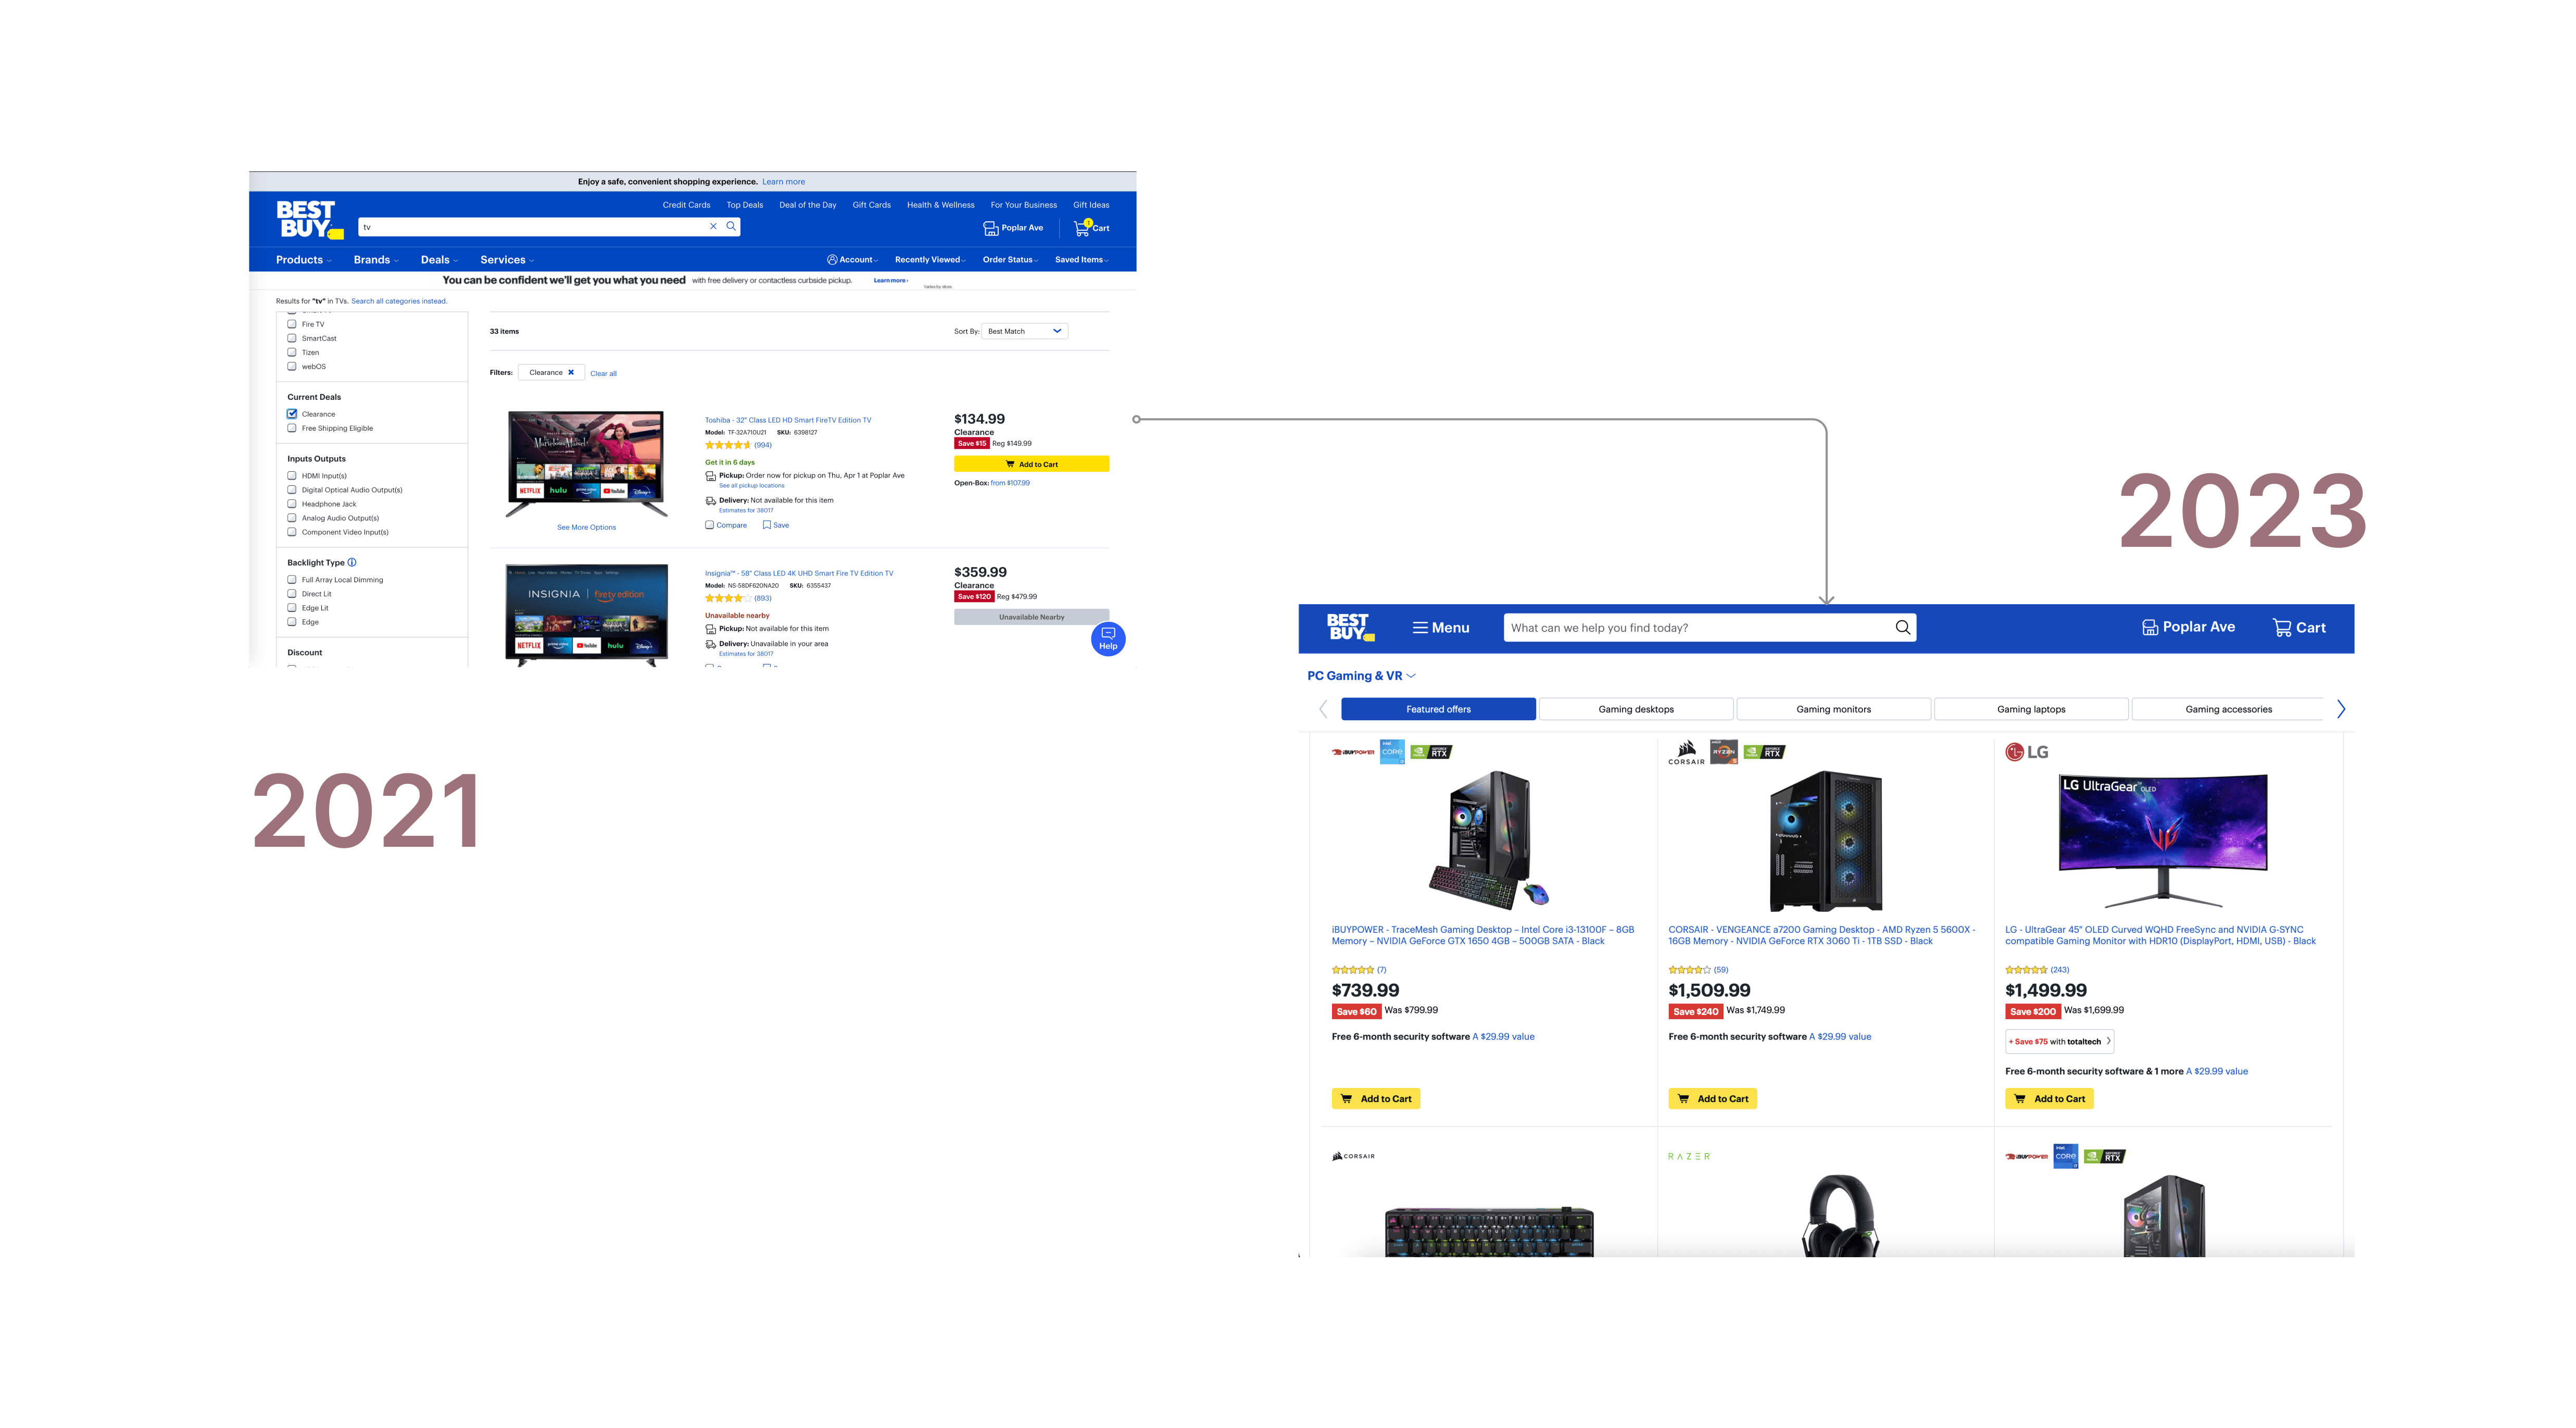Remove the Clearance filter chip via its X
The height and width of the screenshot is (1428, 2576).
[x=571, y=372]
